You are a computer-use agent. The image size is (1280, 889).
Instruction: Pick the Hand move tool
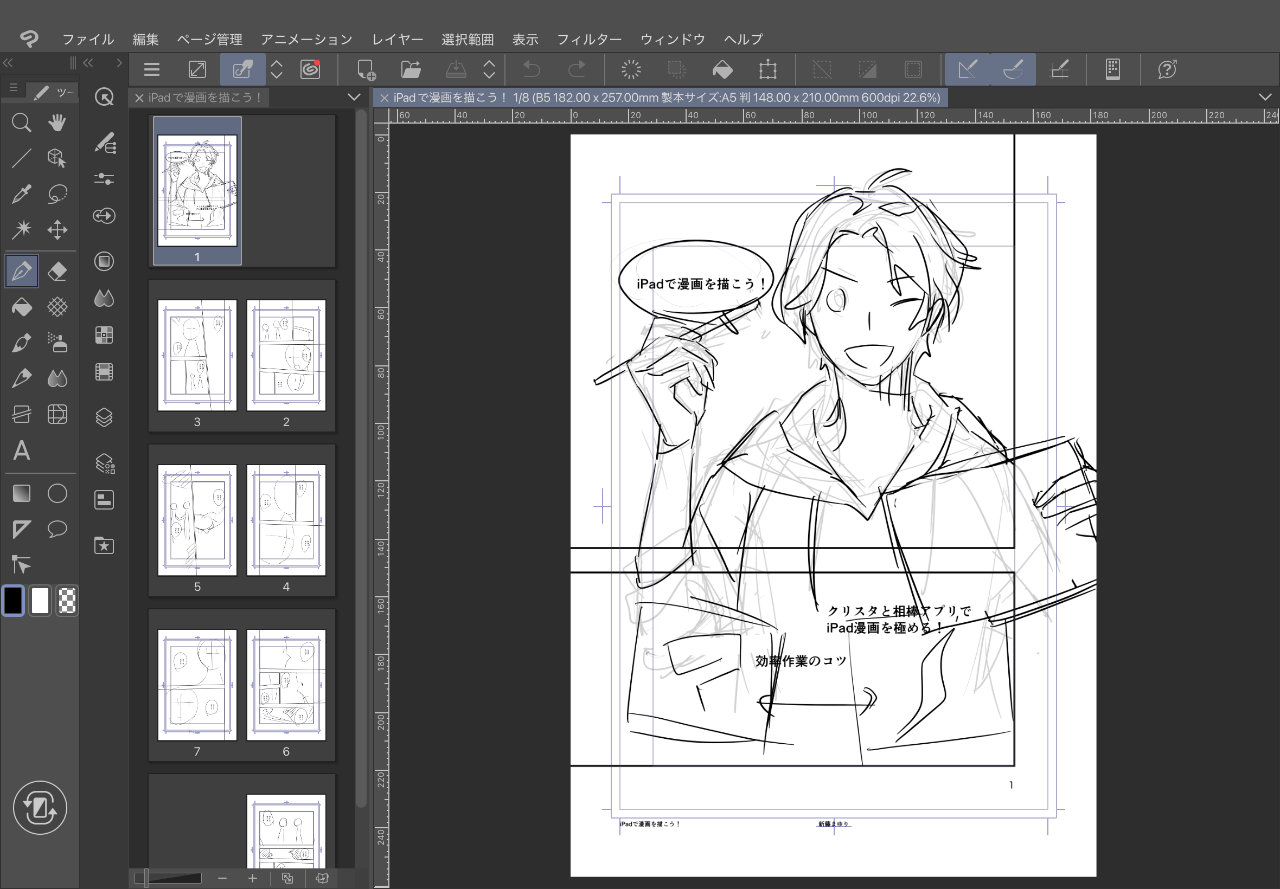(x=58, y=123)
